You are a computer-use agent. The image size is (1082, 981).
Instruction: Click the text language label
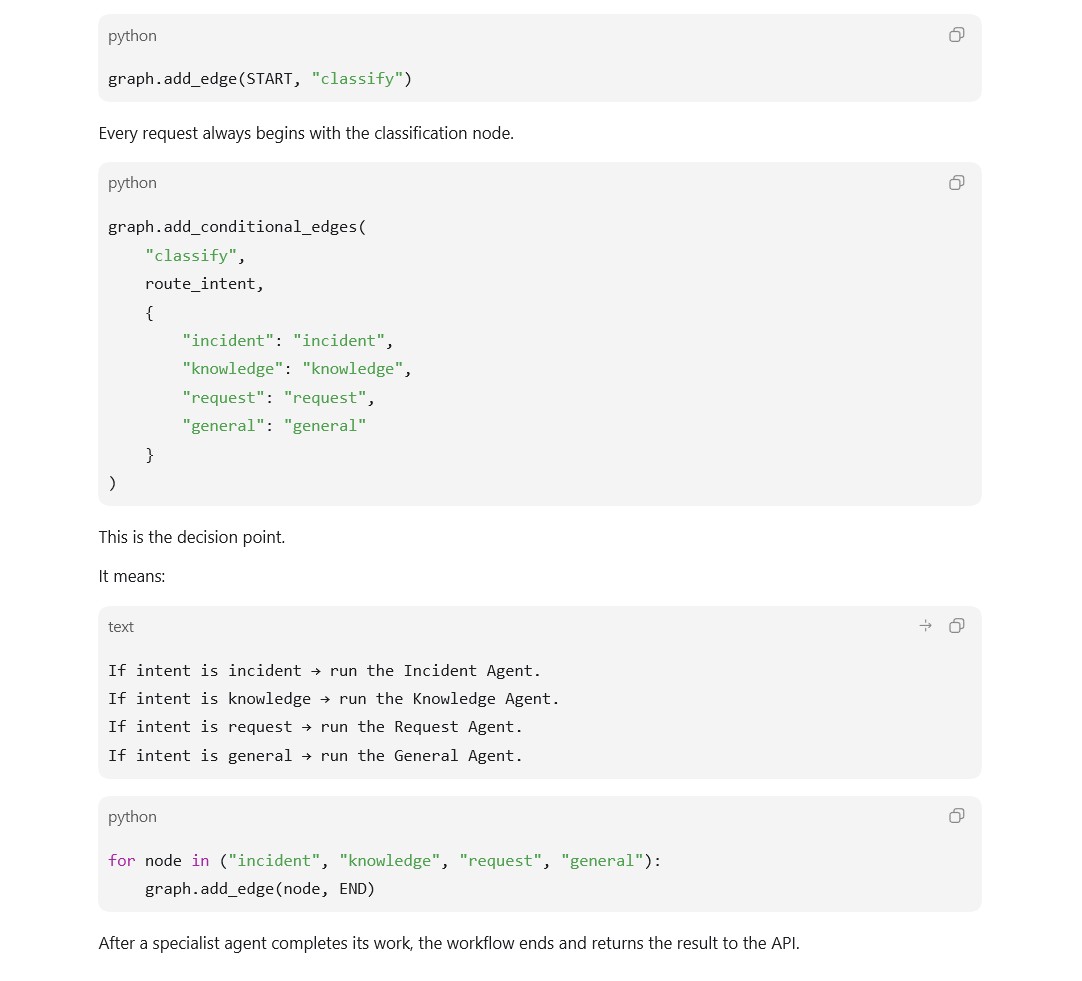[121, 627]
